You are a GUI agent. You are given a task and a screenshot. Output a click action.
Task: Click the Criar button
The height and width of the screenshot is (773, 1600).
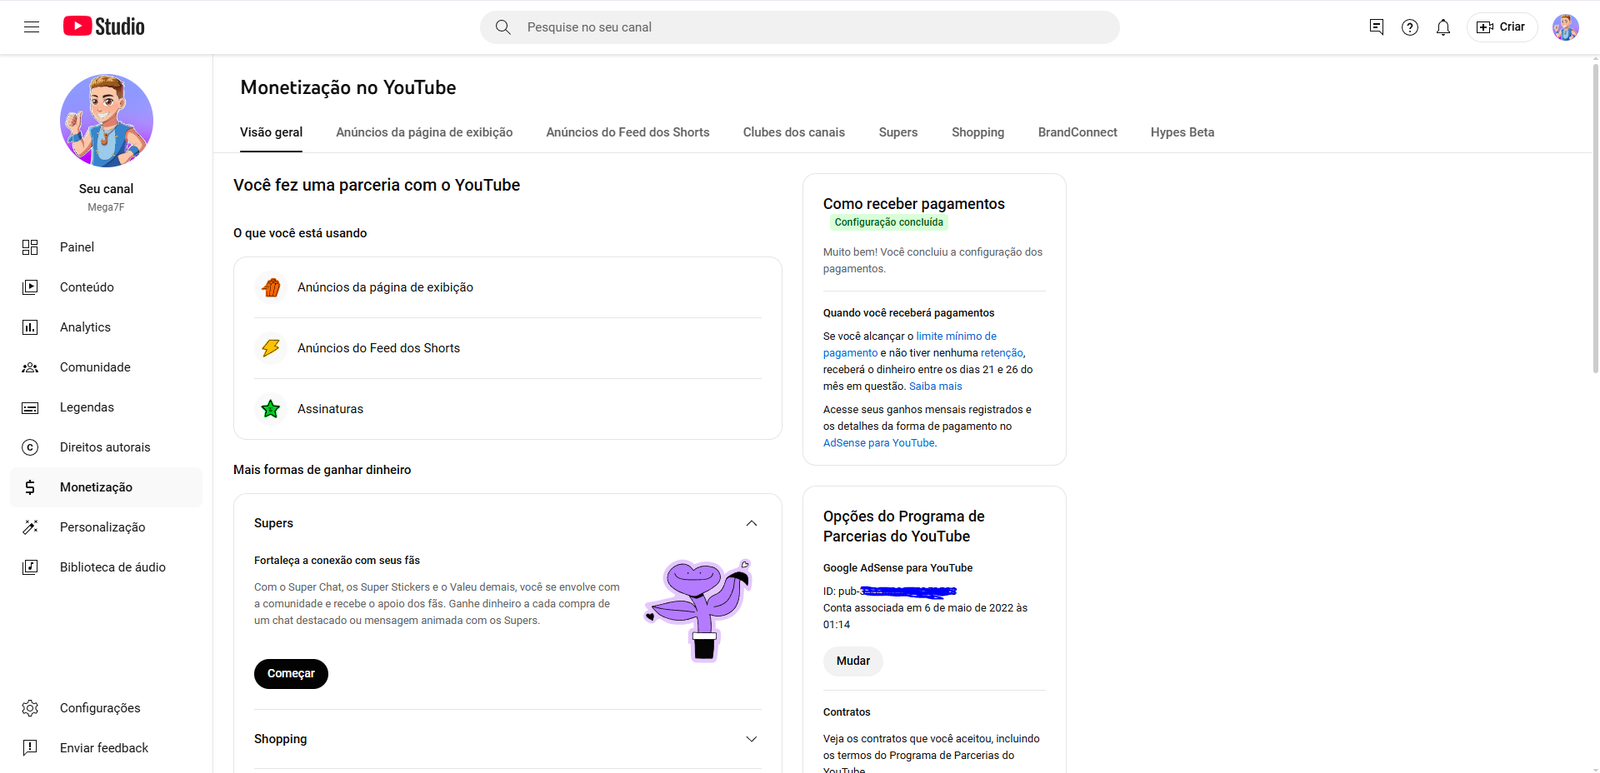click(x=1501, y=27)
